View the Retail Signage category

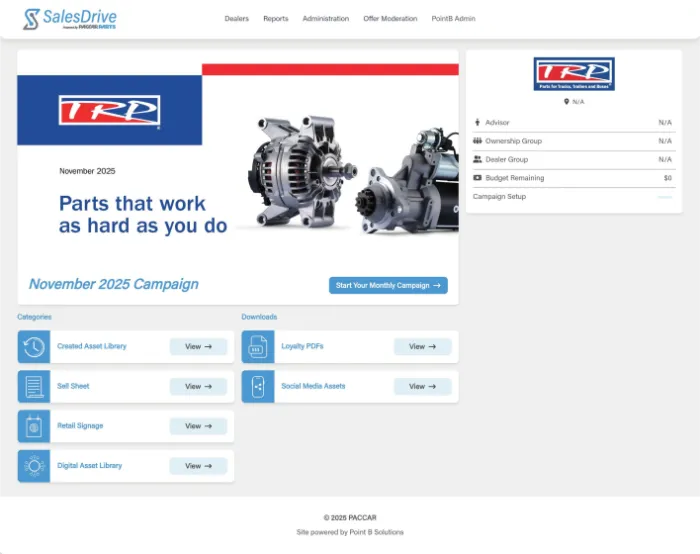coord(198,426)
